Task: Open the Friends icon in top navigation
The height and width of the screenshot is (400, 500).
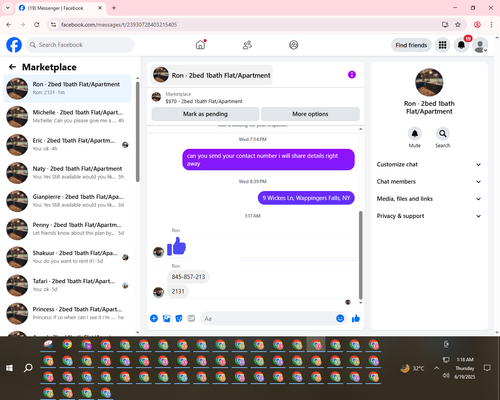Action: pos(247,45)
